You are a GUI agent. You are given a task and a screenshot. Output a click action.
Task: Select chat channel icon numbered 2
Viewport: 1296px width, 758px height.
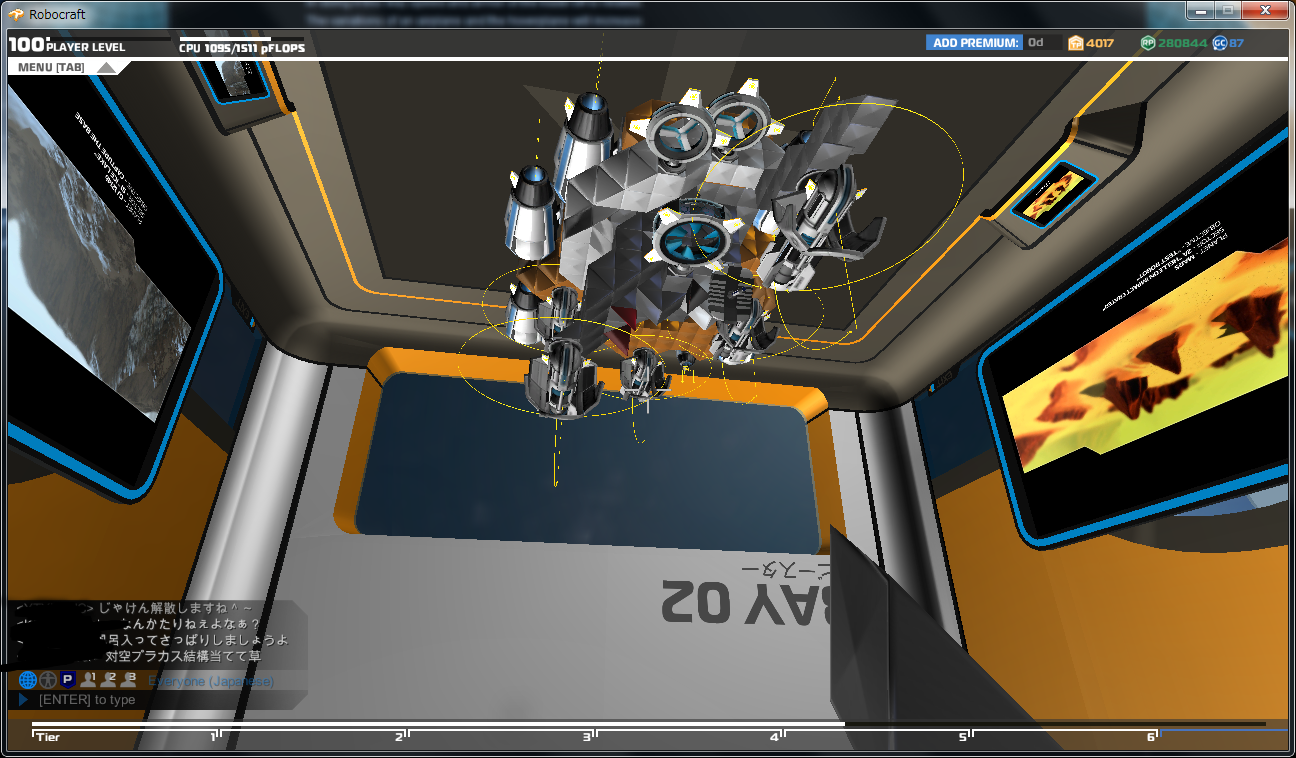(x=109, y=680)
